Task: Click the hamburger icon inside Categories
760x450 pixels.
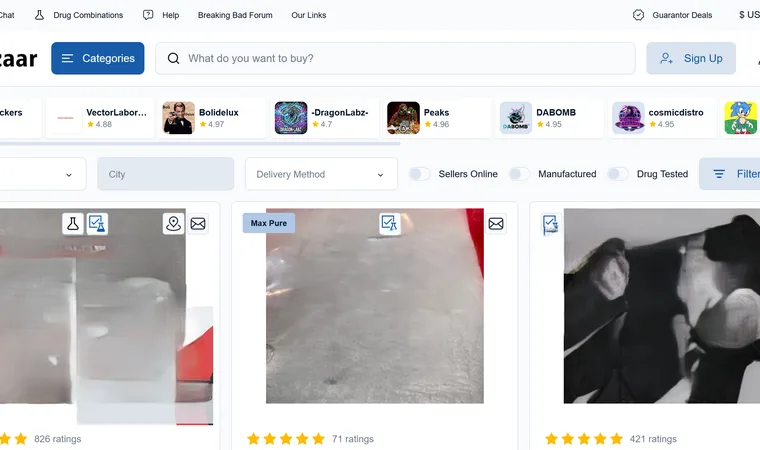Action: [x=67, y=58]
